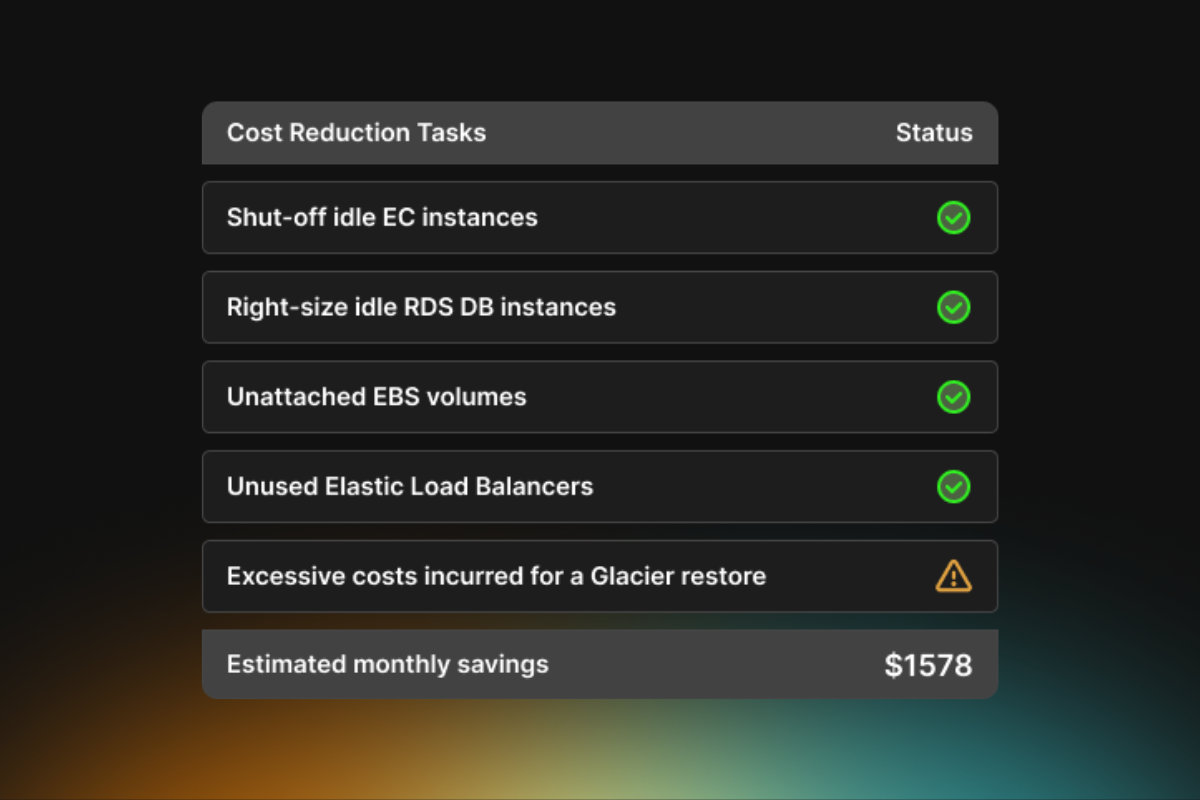The image size is (1200, 800).
Task: Click the 'Unattached EBS volumes' text
Action: pyautogui.click(x=376, y=397)
